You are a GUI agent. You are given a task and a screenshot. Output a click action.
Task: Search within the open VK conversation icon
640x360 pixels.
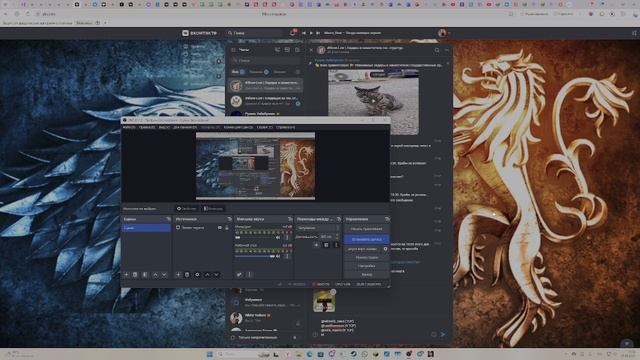437,50
